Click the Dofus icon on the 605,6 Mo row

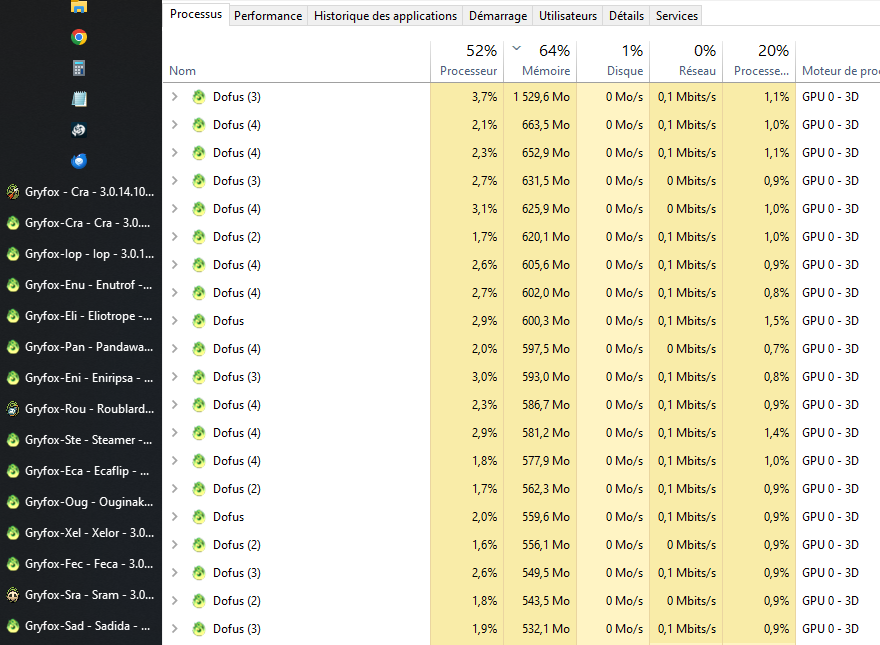(x=199, y=265)
